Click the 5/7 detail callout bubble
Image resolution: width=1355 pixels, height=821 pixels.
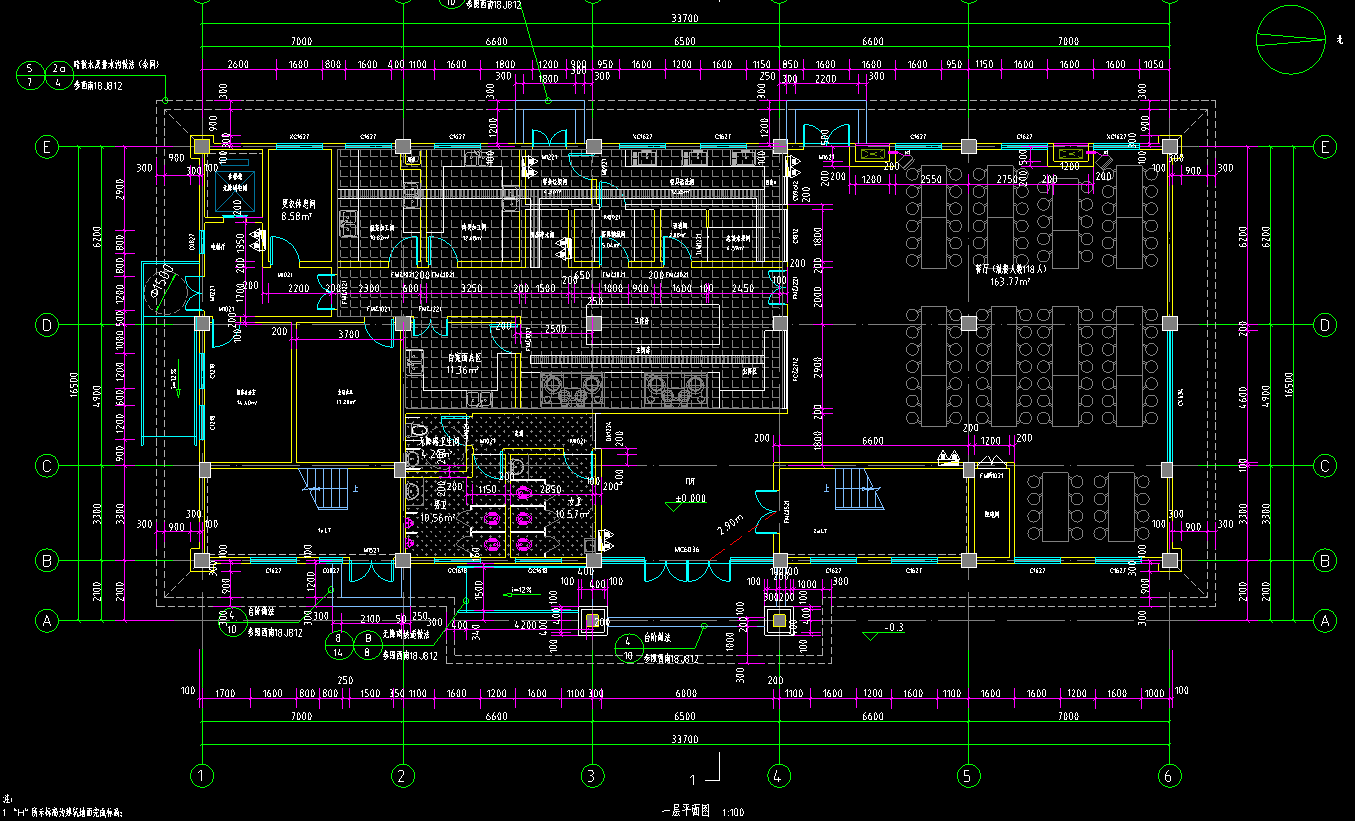coord(29,74)
